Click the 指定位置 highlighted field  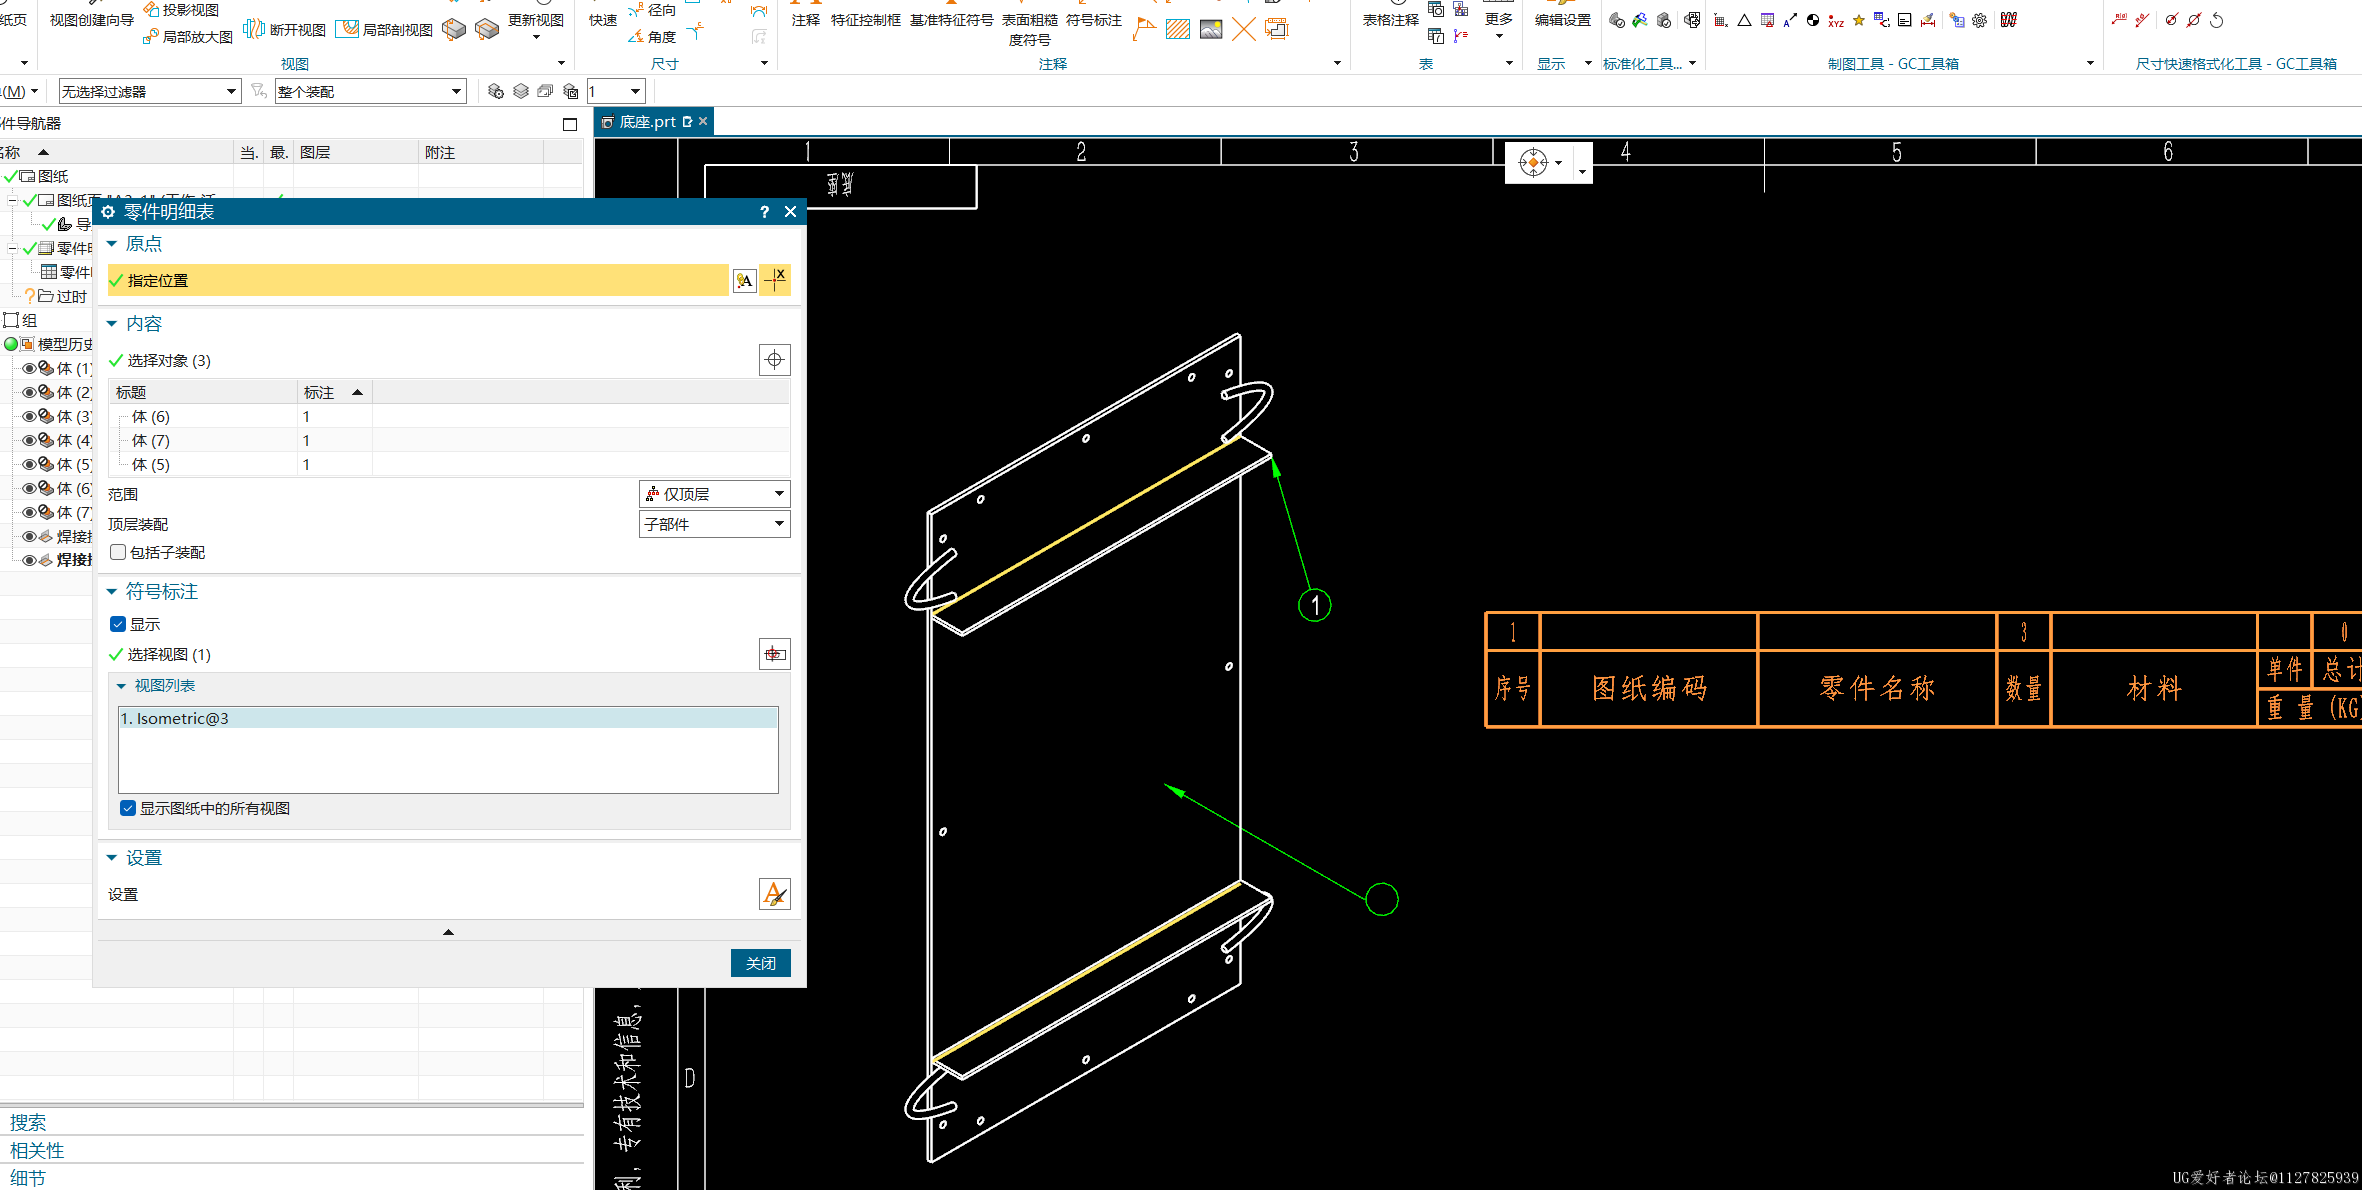[418, 280]
